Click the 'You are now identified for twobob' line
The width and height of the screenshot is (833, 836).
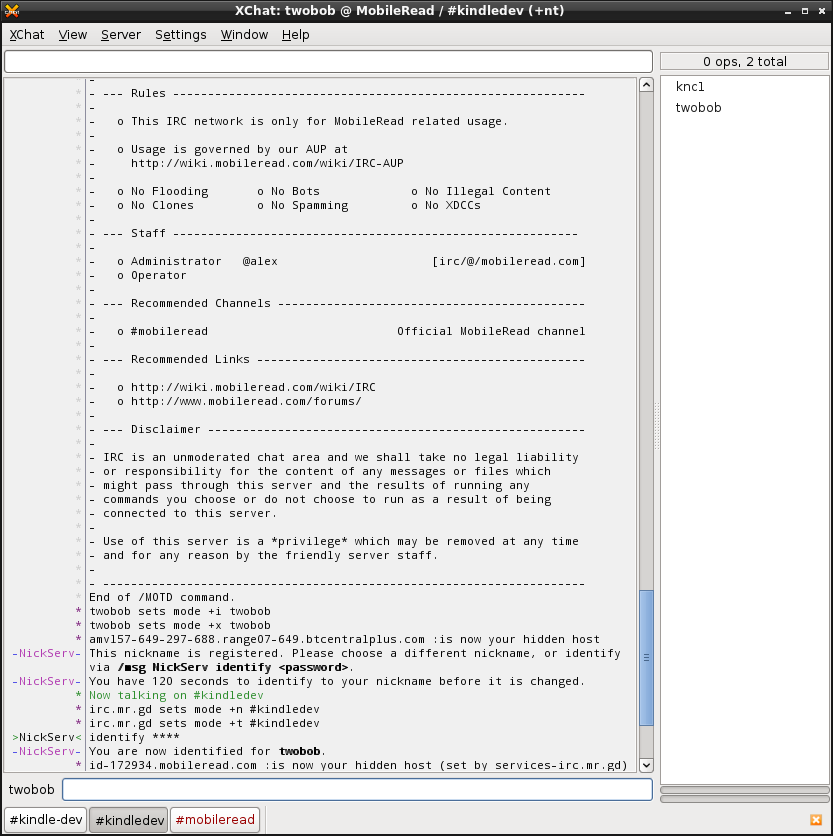207,751
